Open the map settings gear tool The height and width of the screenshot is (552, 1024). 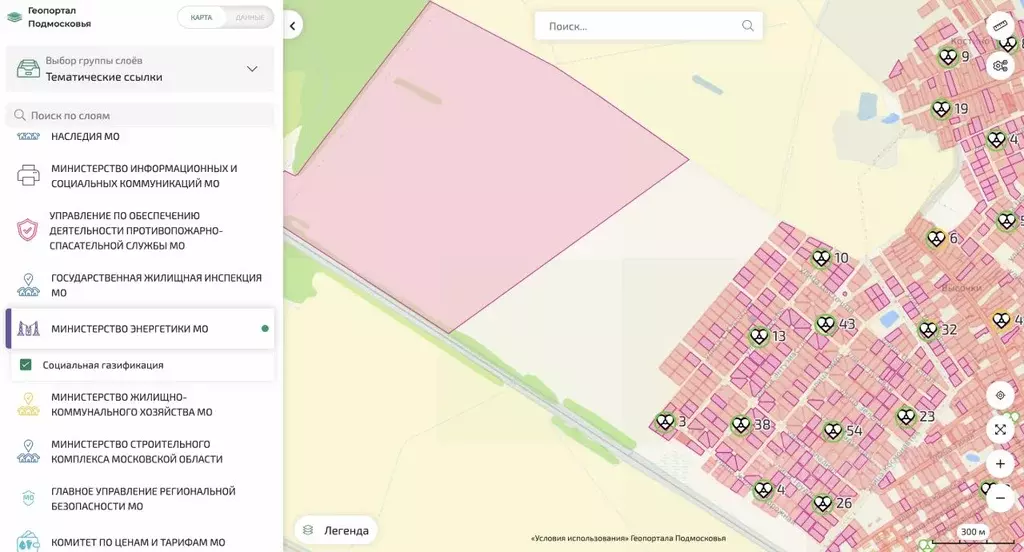(1000, 65)
